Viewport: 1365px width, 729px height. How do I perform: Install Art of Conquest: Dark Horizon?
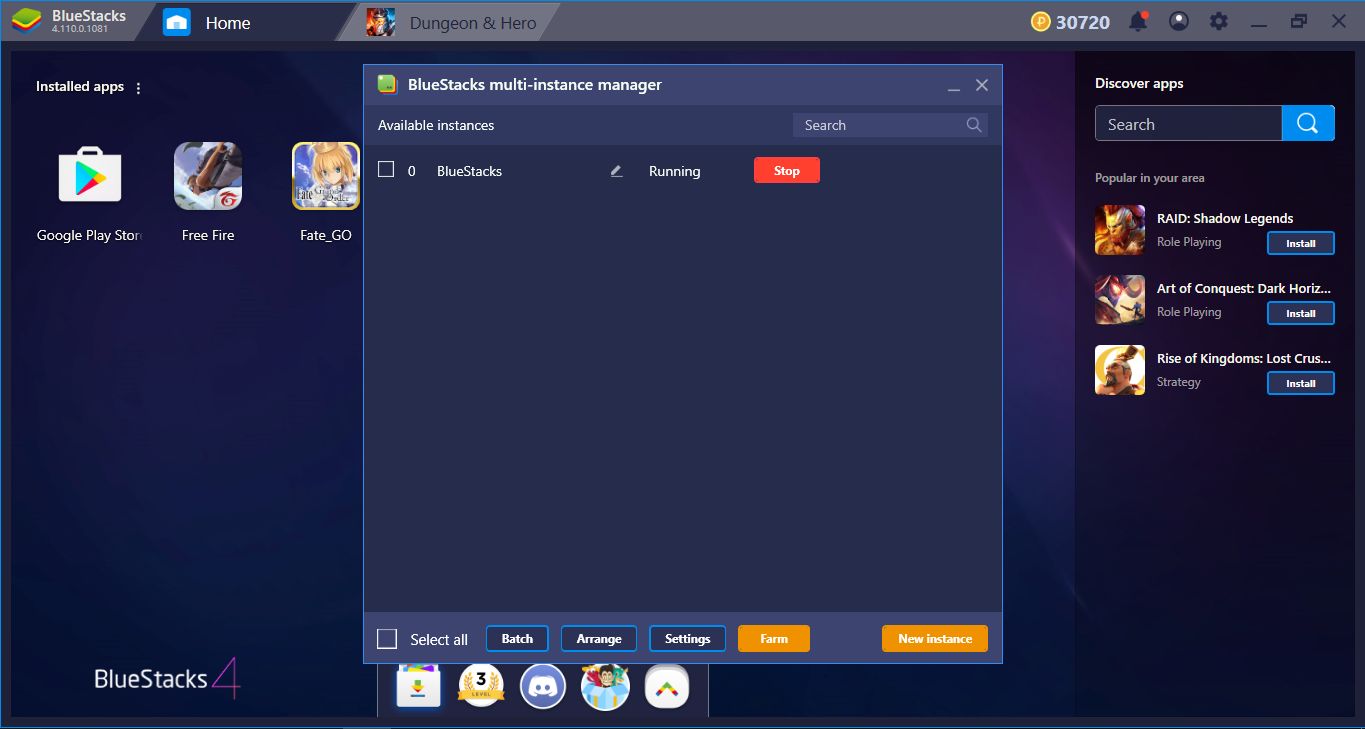(1301, 314)
